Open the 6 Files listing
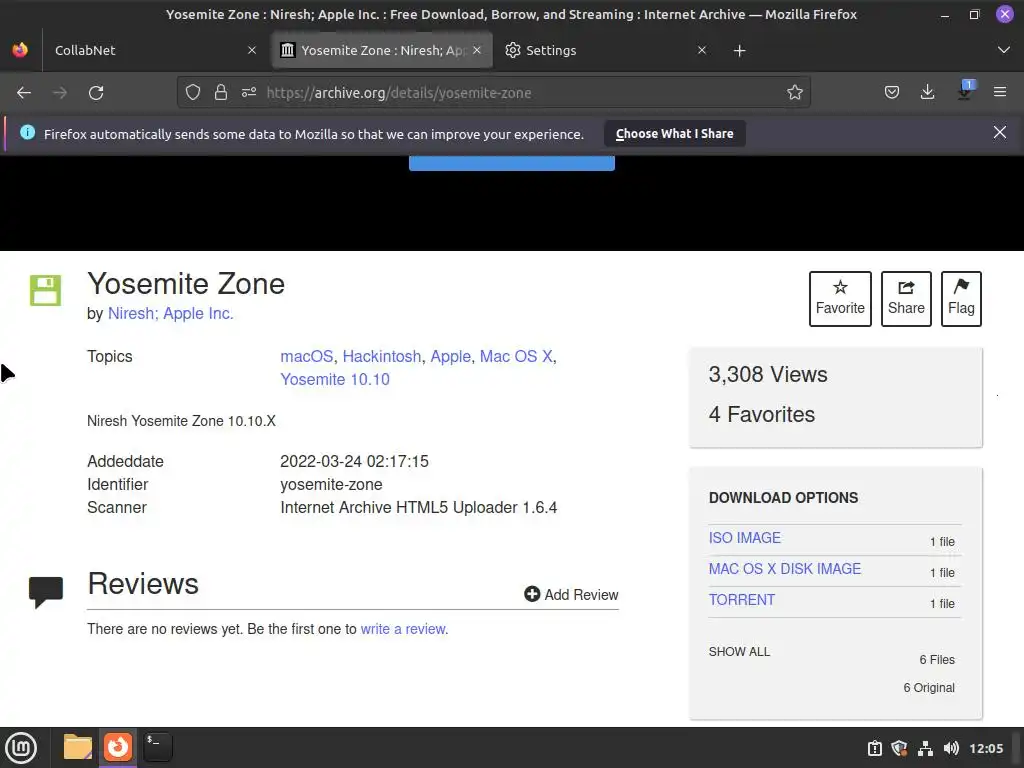This screenshot has height=768, width=1024. point(937,660)
